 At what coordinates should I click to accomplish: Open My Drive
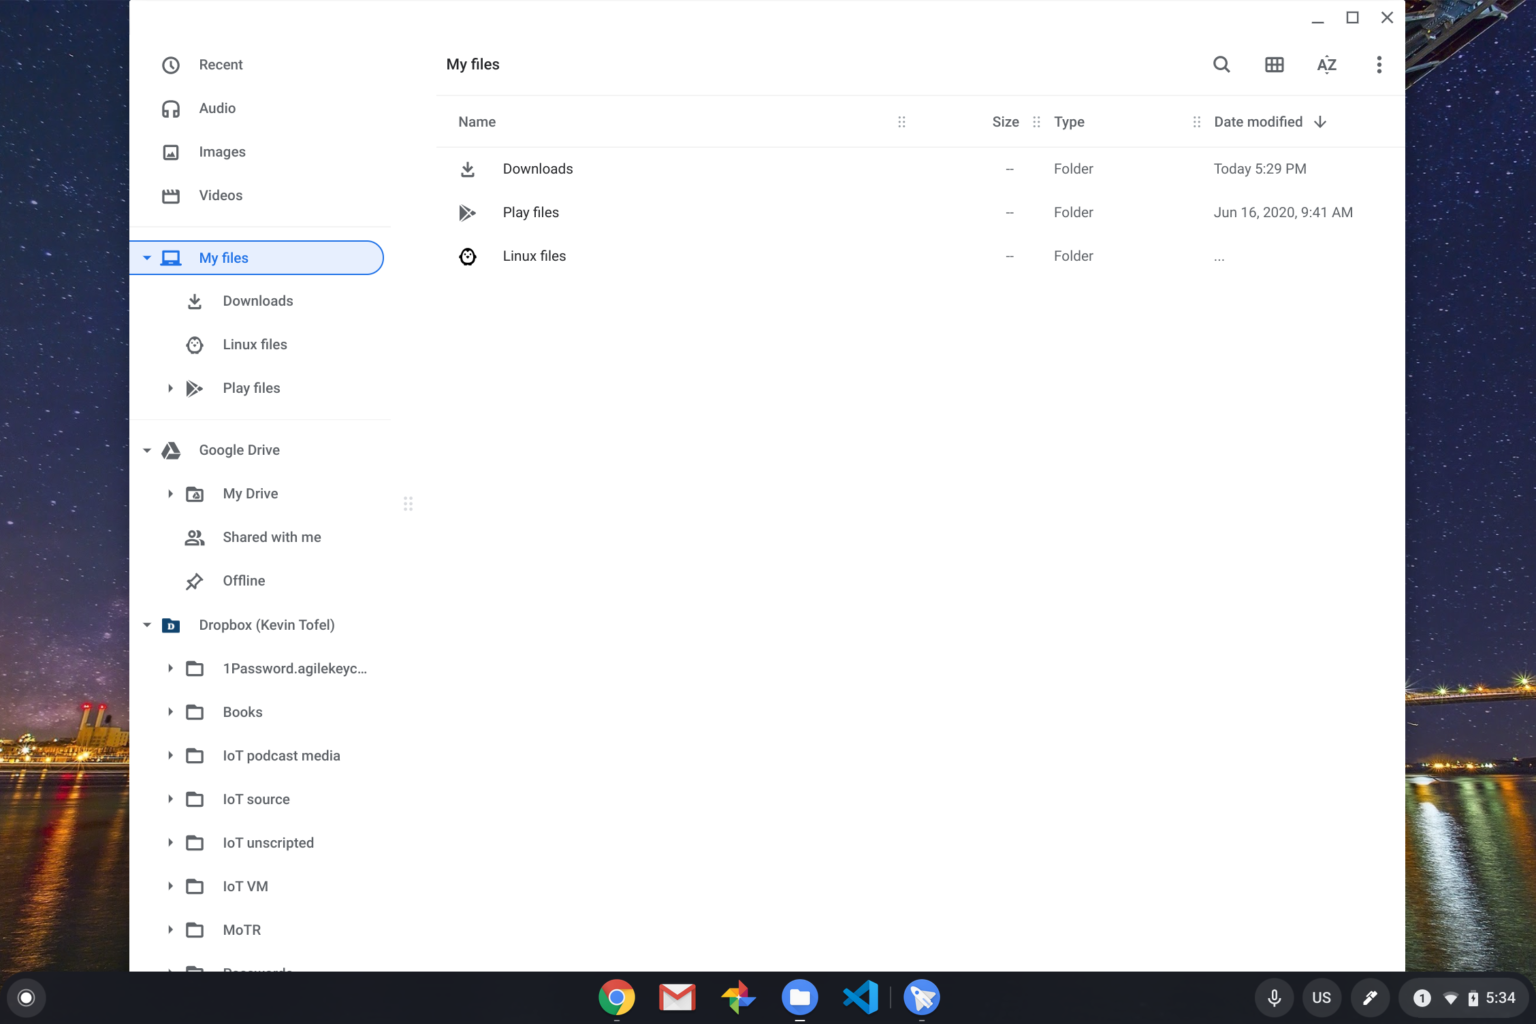(x=250, y=494)
